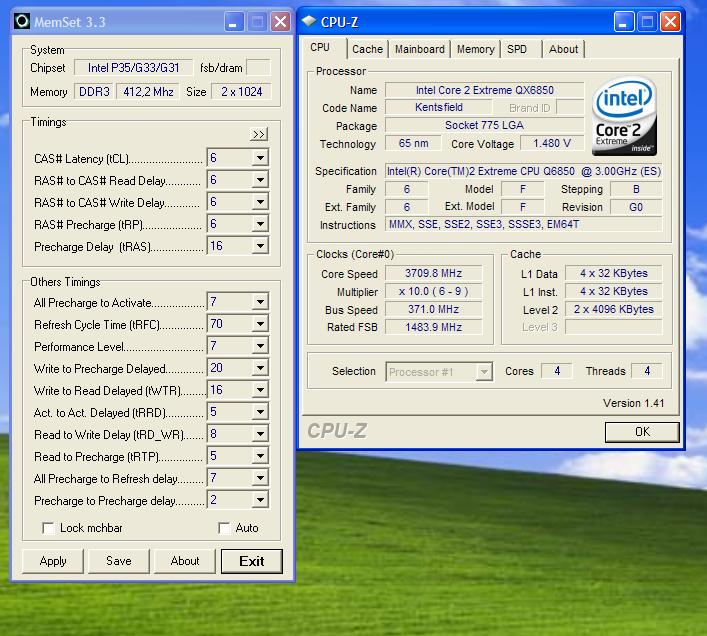The image size is (707, 636).
Task: Click the CPU-Z app icon in title bar
Action: [x=309, y=21]
